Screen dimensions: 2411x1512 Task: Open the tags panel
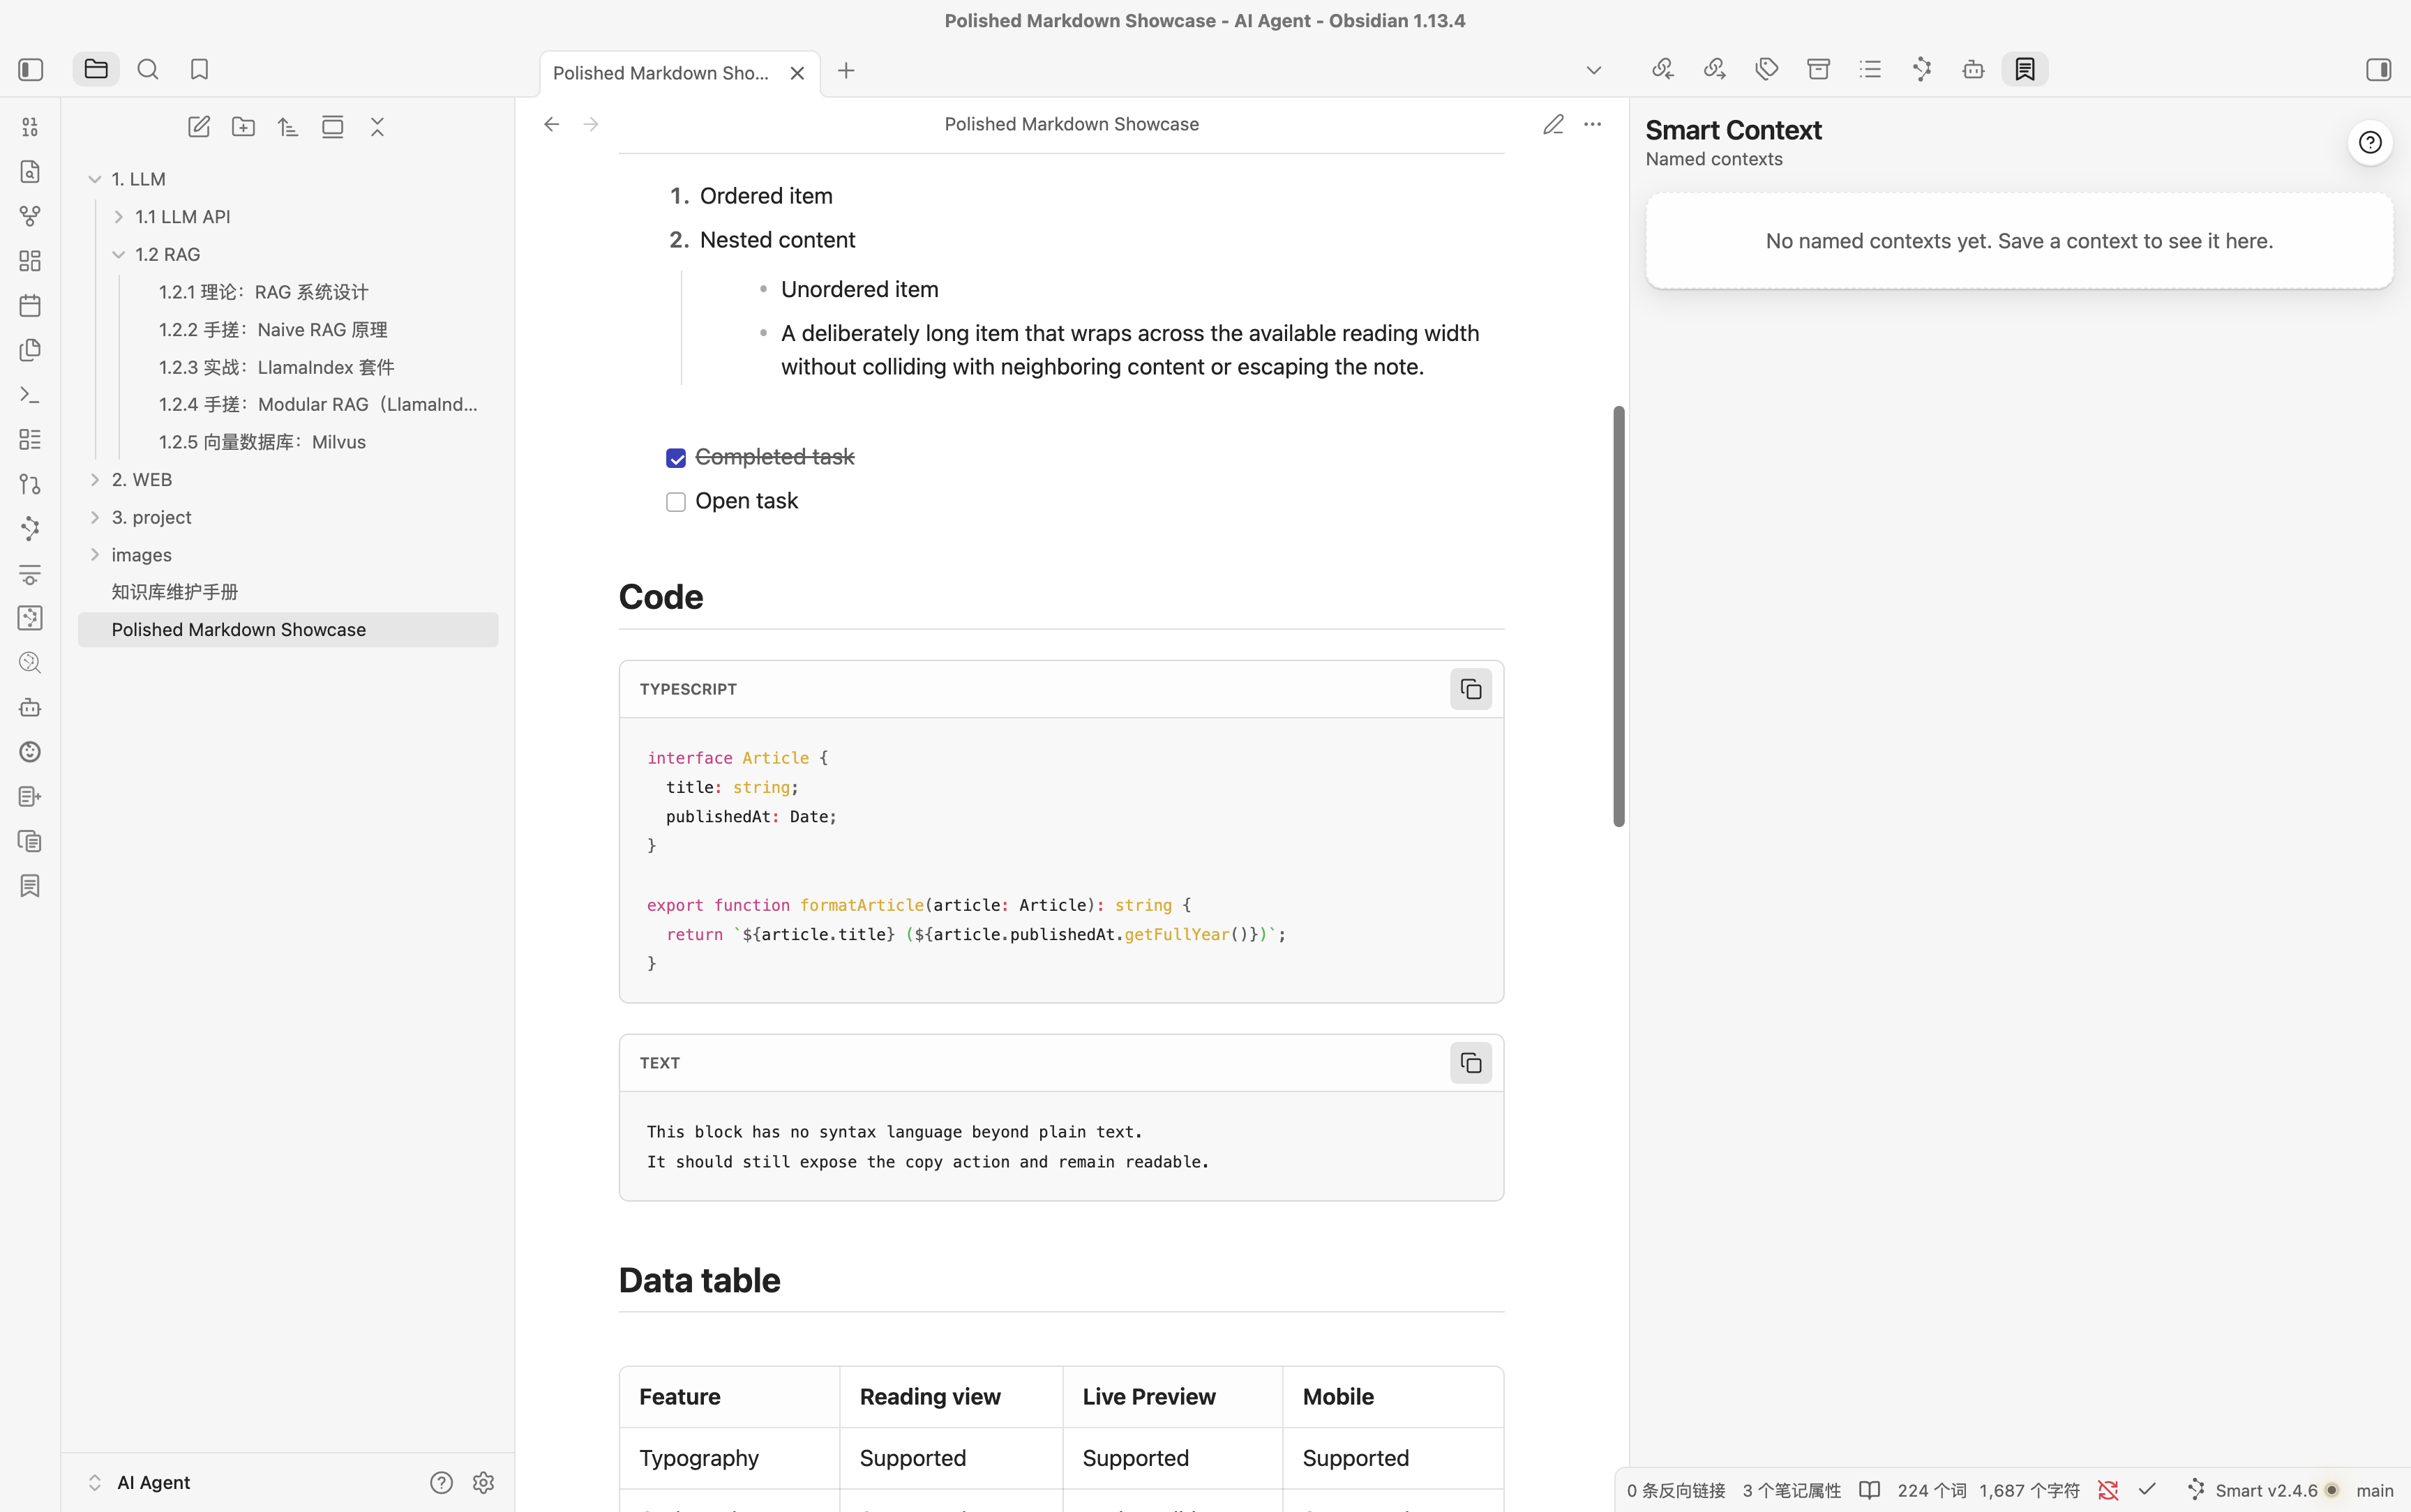click(x=1767, y=69)
